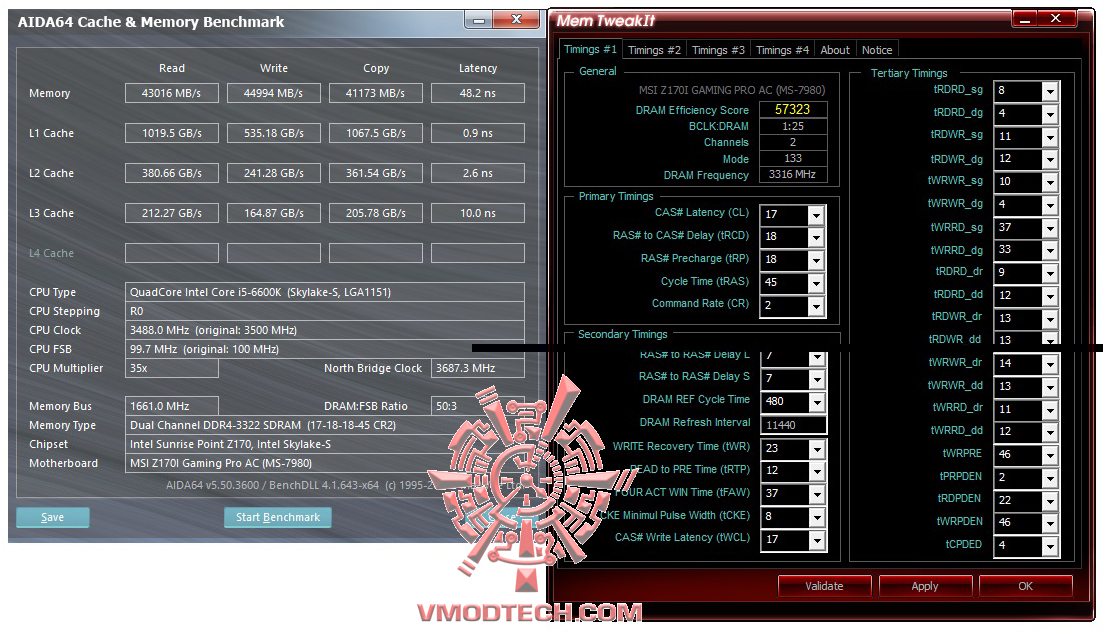Close the Mem TweakIt window

click(x=1056, y=18)
